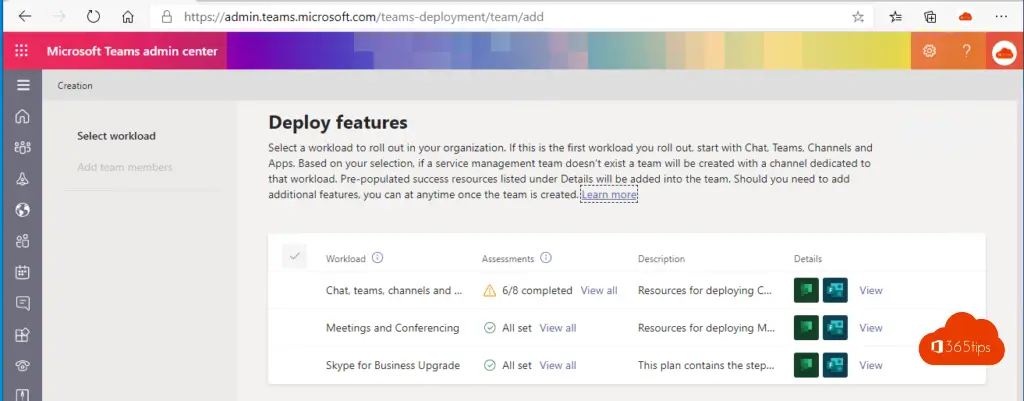Viewport: 1024px width, 401px height.
Task: Click View details for Skype for Business Upgrade
Action: pyautogui.click(x=870, y=365)
